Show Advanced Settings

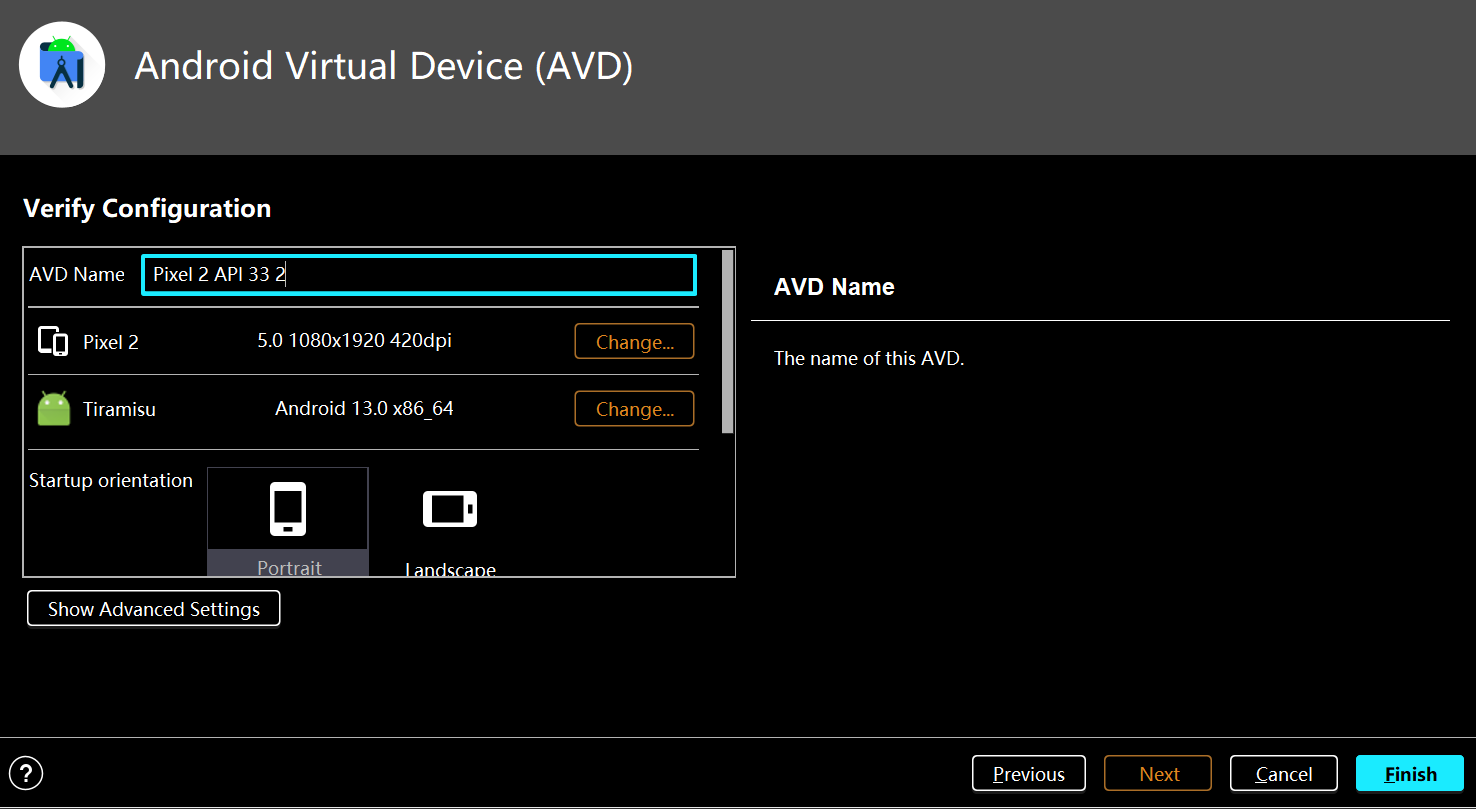pos(154,609)
